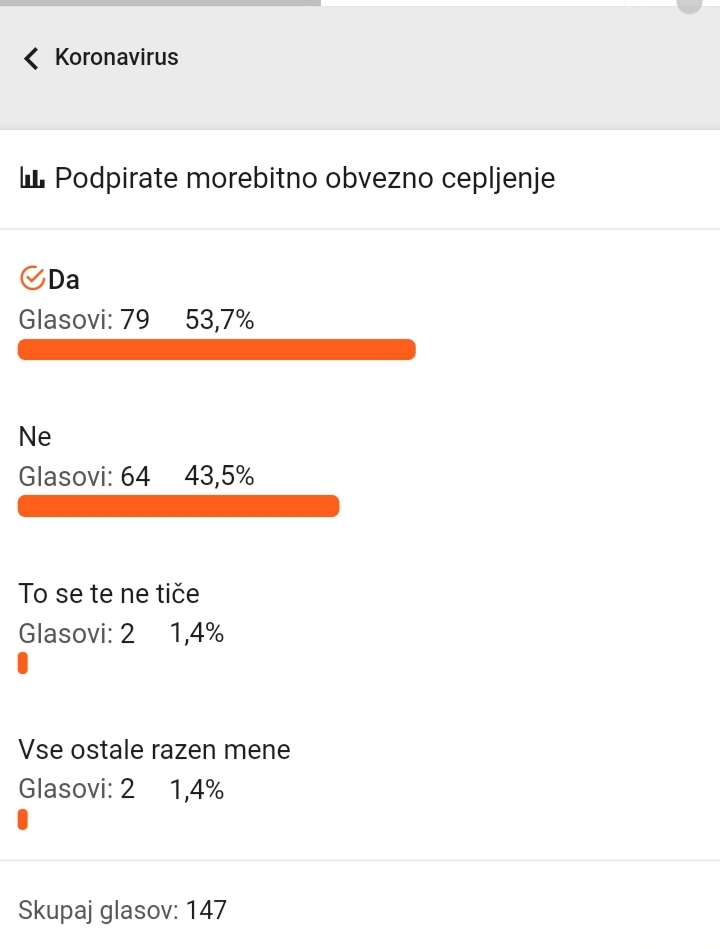Choose the To se te ne tiče option

point(109,593)
